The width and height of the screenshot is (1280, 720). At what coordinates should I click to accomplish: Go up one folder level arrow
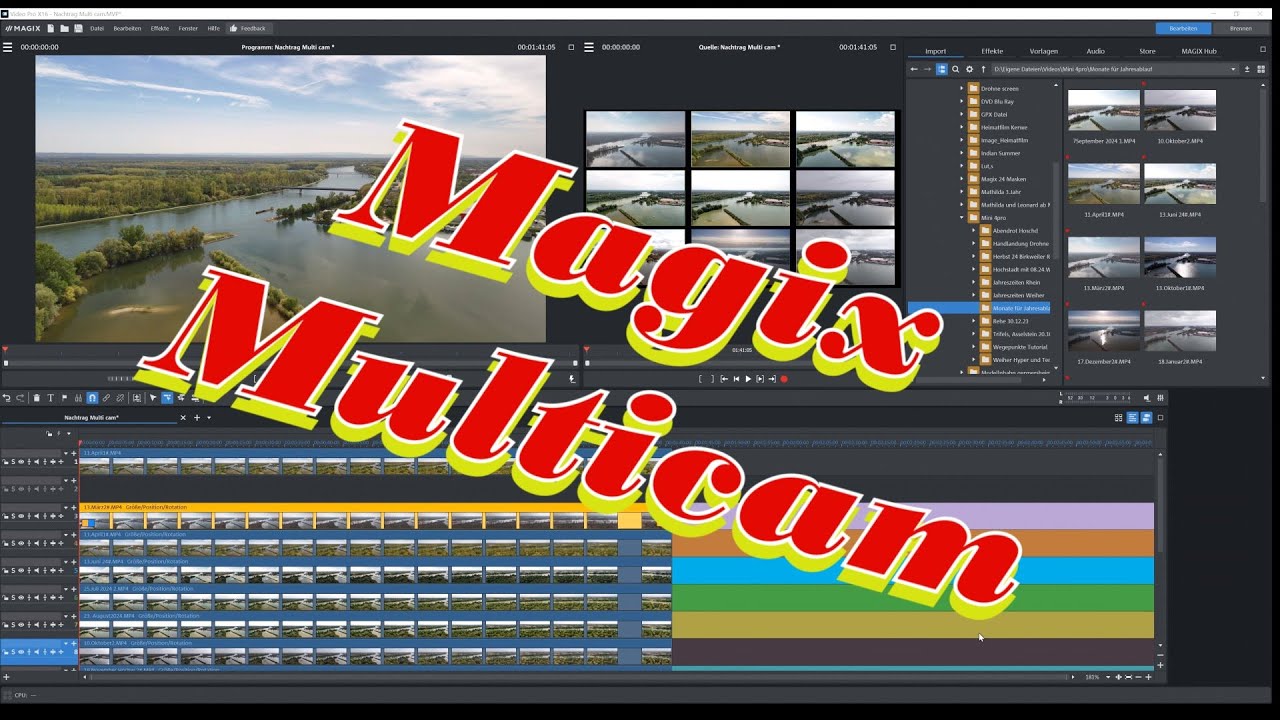click(x=983, y=69)
